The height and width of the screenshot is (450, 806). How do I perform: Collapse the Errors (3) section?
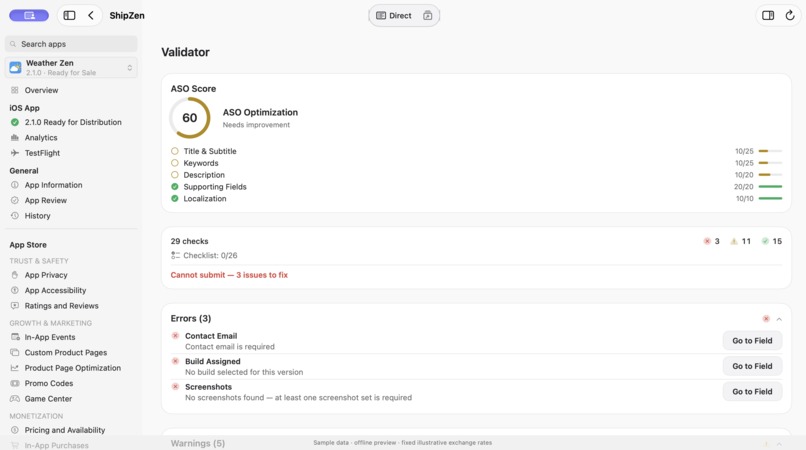click(x=779, y=319)
